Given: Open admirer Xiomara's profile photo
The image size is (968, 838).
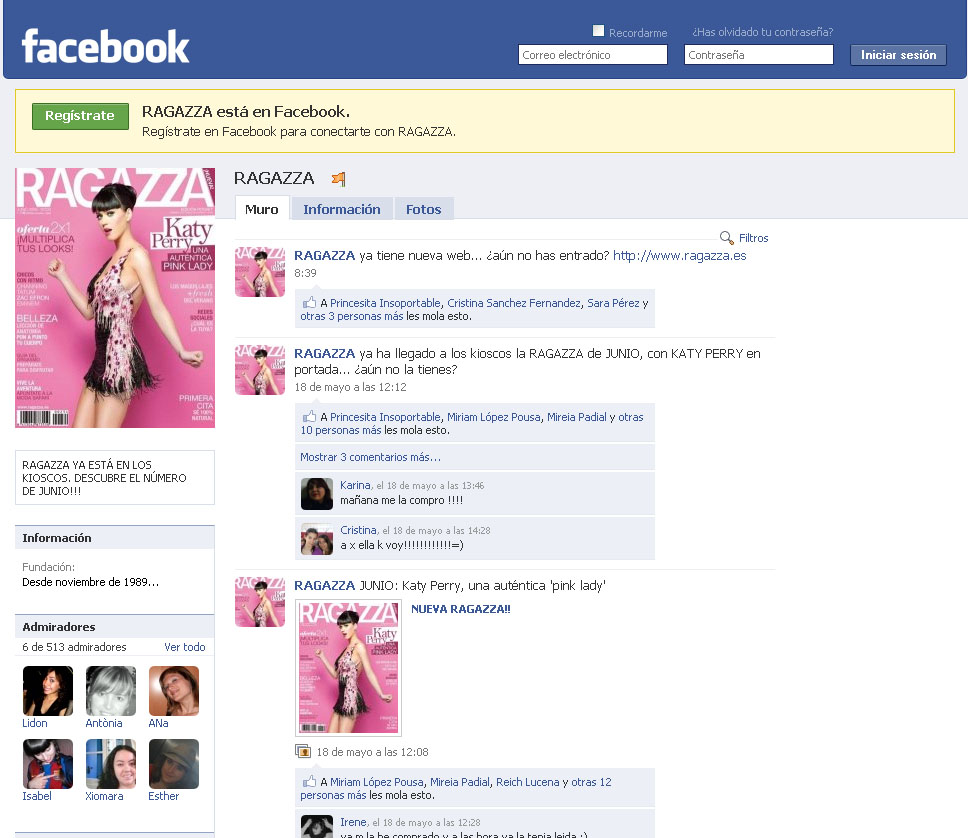Looking at the screenshot, I should [111, 764].
